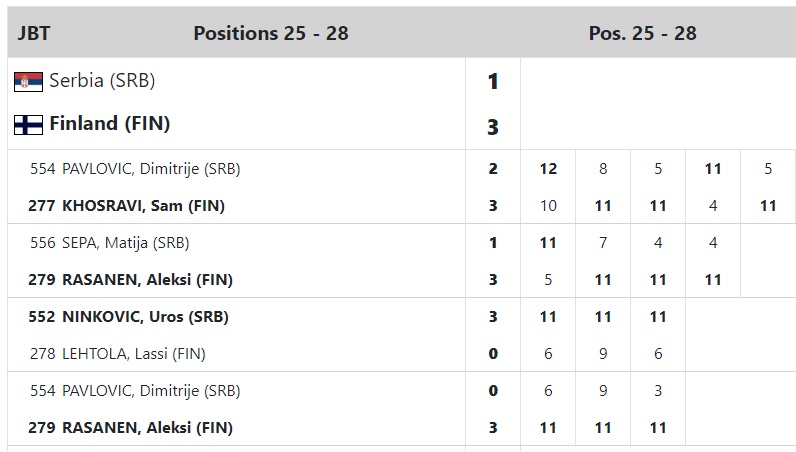Click the JBT event label
Image resolution: width=796 pixels, height=452 pixels.
click(34, 34)
